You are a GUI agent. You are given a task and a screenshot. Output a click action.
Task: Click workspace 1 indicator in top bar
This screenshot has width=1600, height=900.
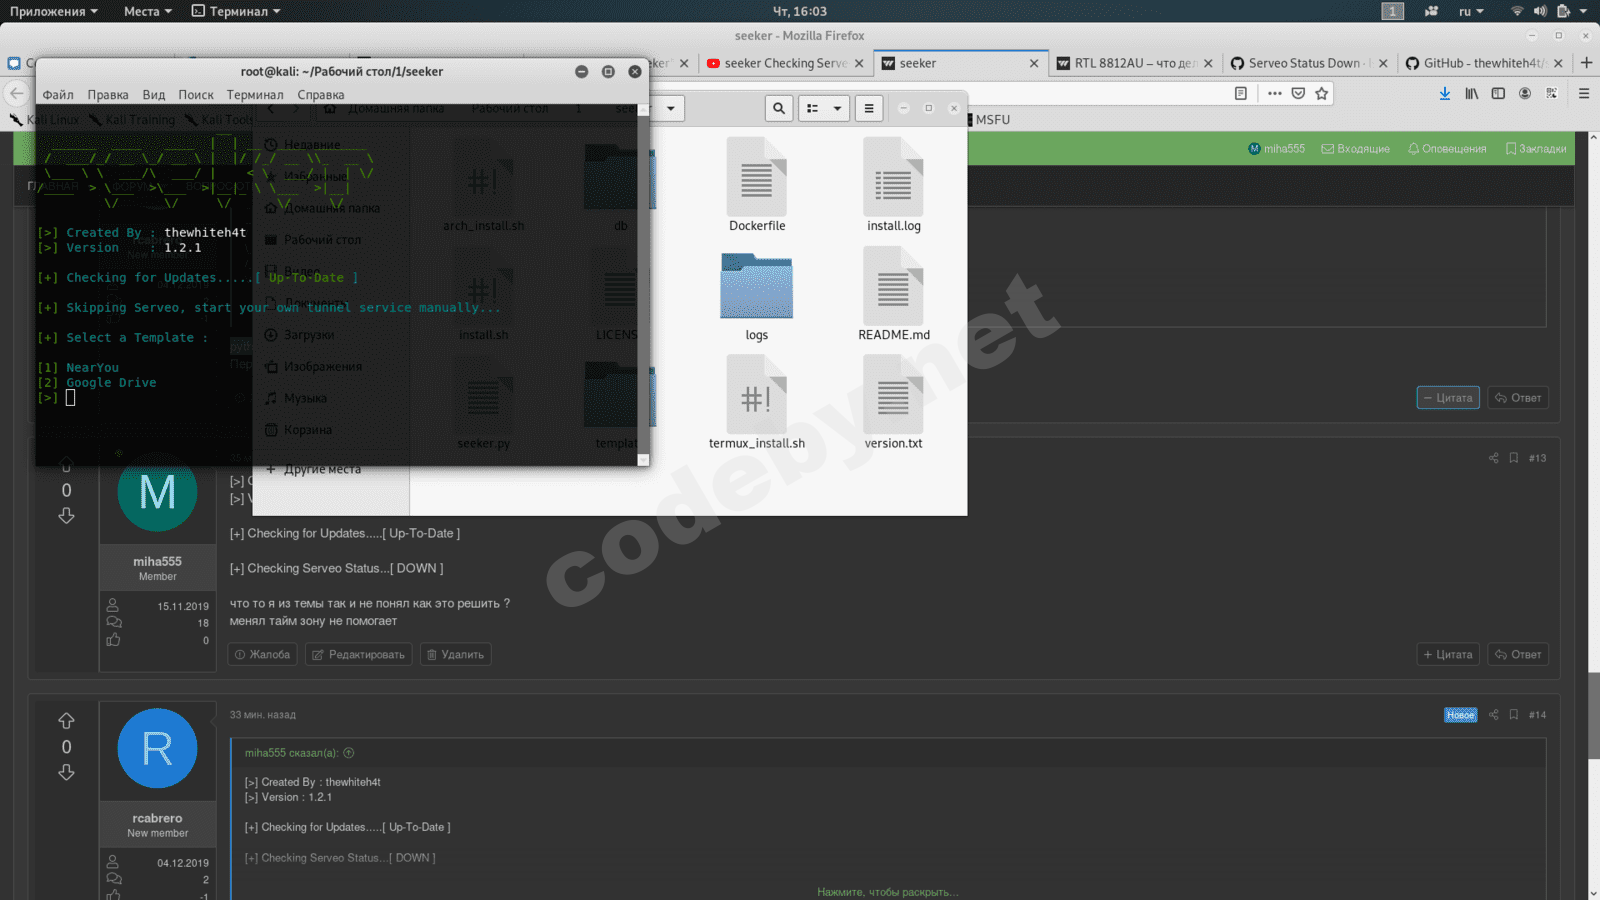tap(1393, 11)
